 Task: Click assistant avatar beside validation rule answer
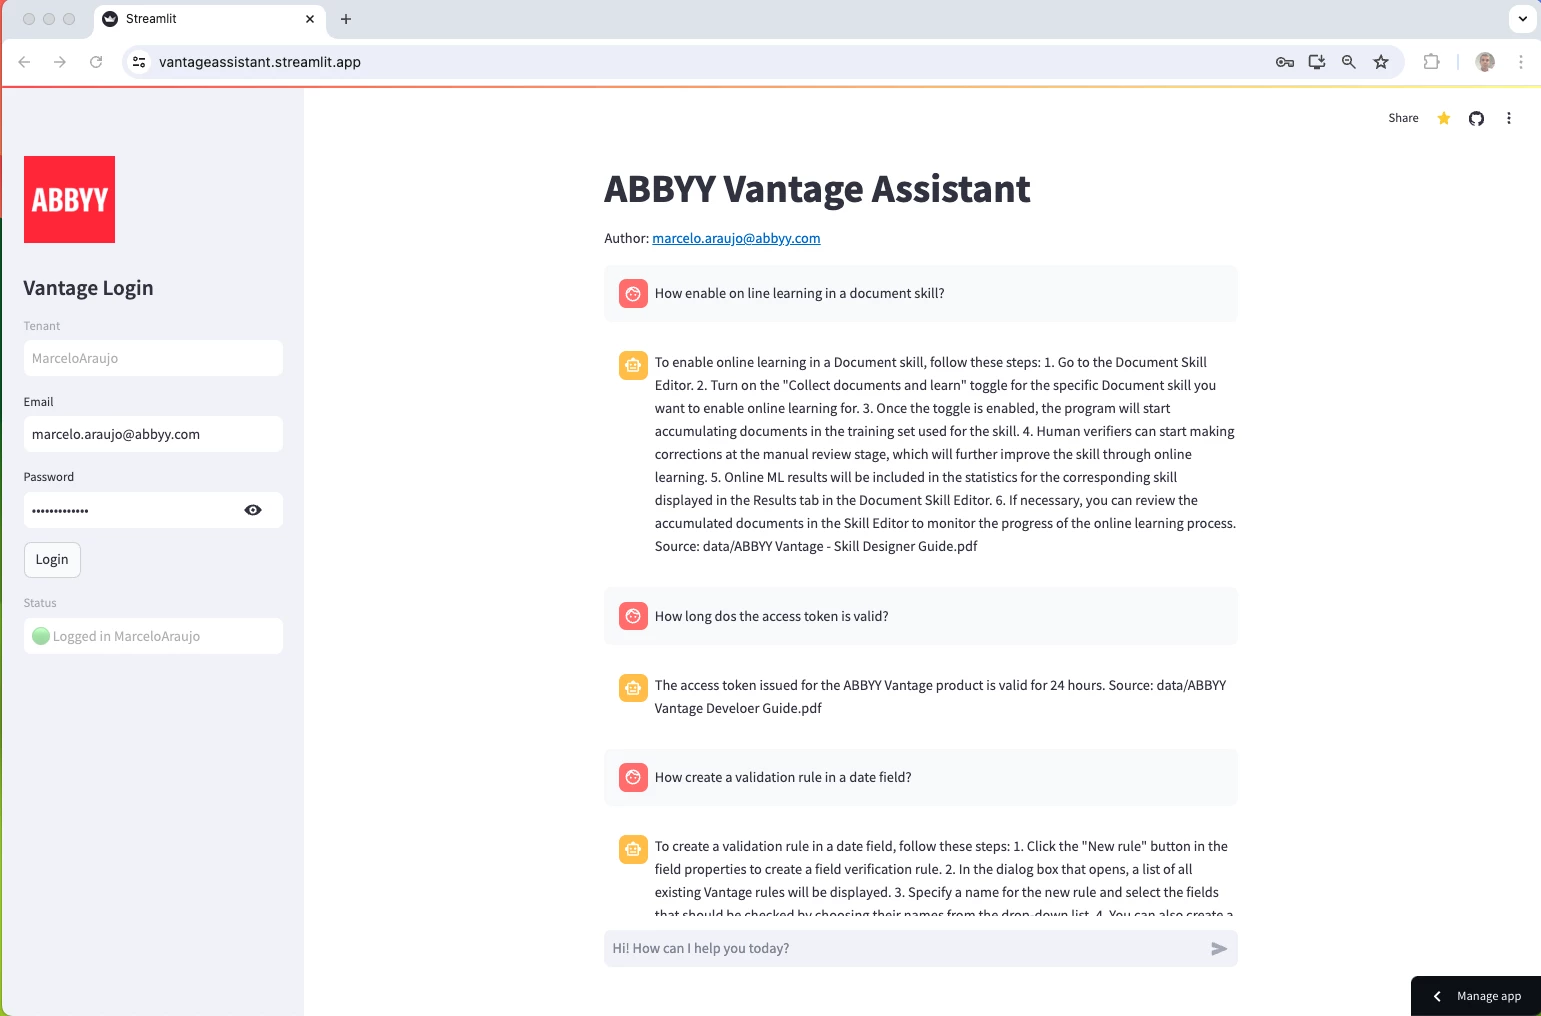(633, 849)
